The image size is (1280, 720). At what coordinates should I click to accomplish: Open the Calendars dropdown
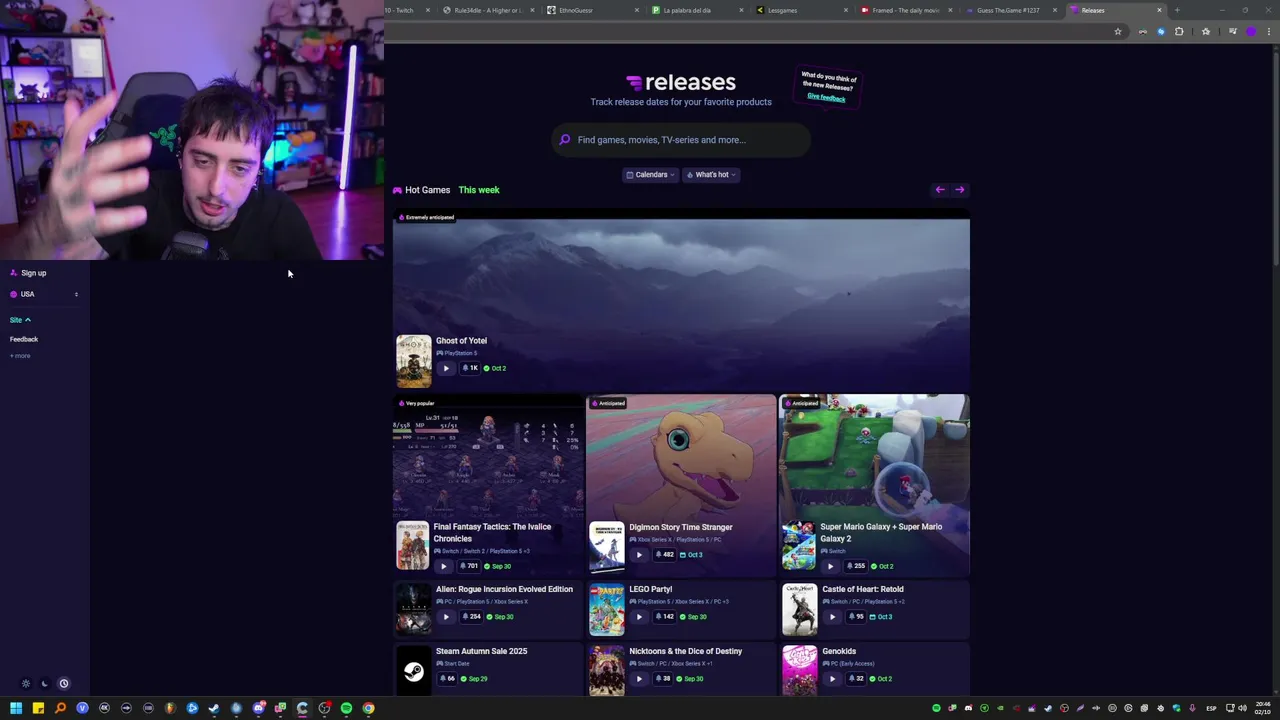[650, 175]
